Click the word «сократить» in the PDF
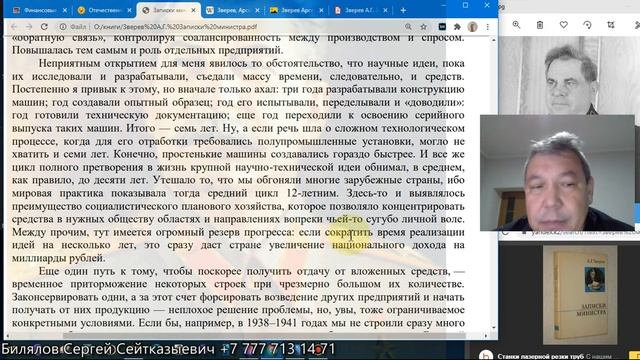640x360 pixels. (349, 232)
